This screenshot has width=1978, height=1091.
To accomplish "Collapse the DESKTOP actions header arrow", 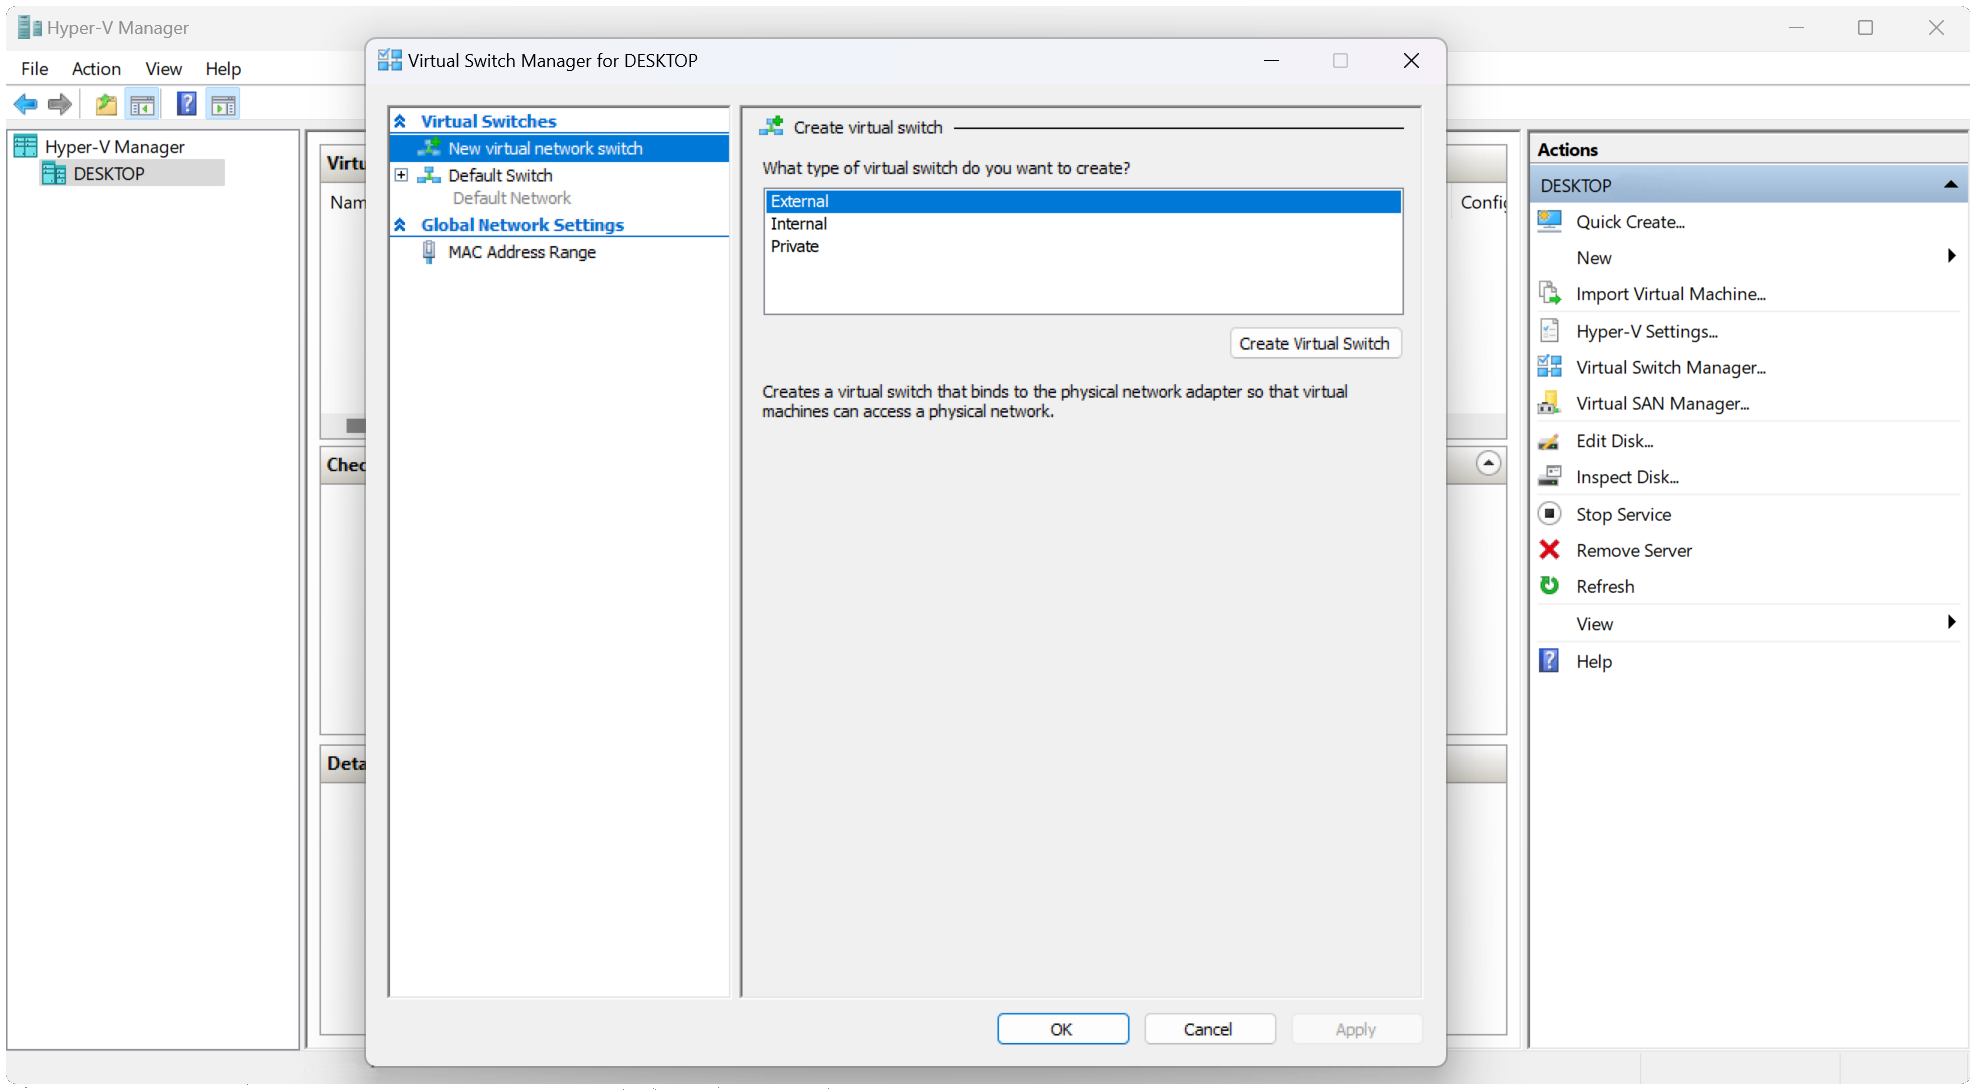I will click(x=1950, y=185).
